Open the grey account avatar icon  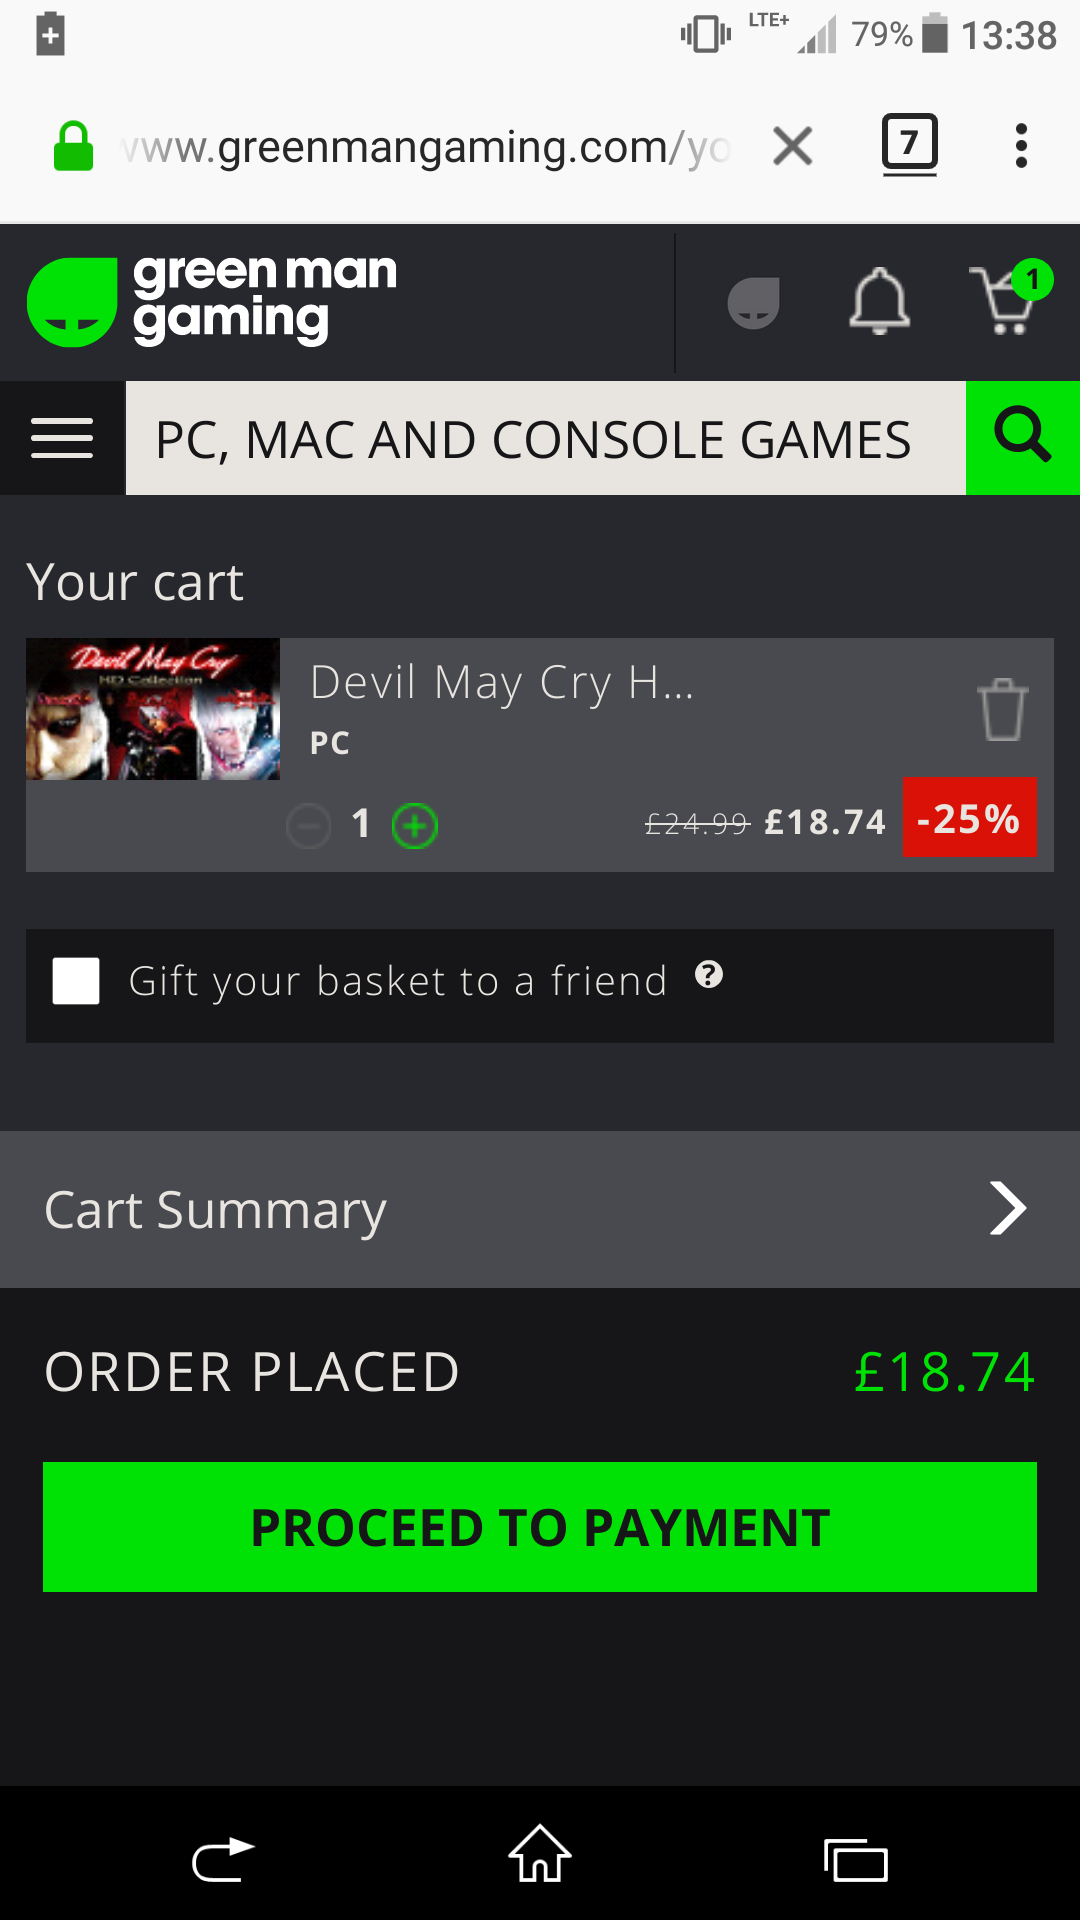(753, 302)
